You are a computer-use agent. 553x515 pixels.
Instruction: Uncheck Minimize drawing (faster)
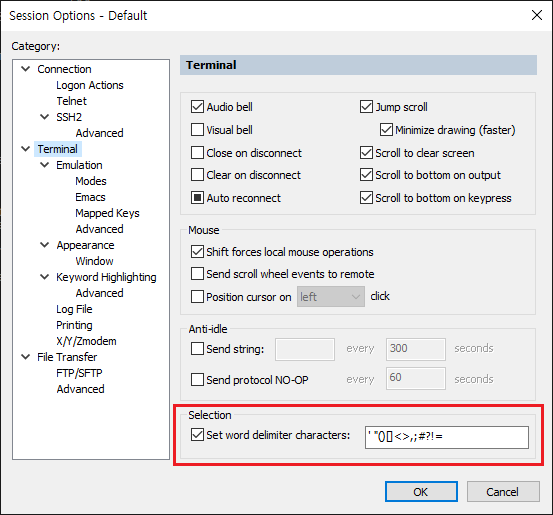pos(386,129)
